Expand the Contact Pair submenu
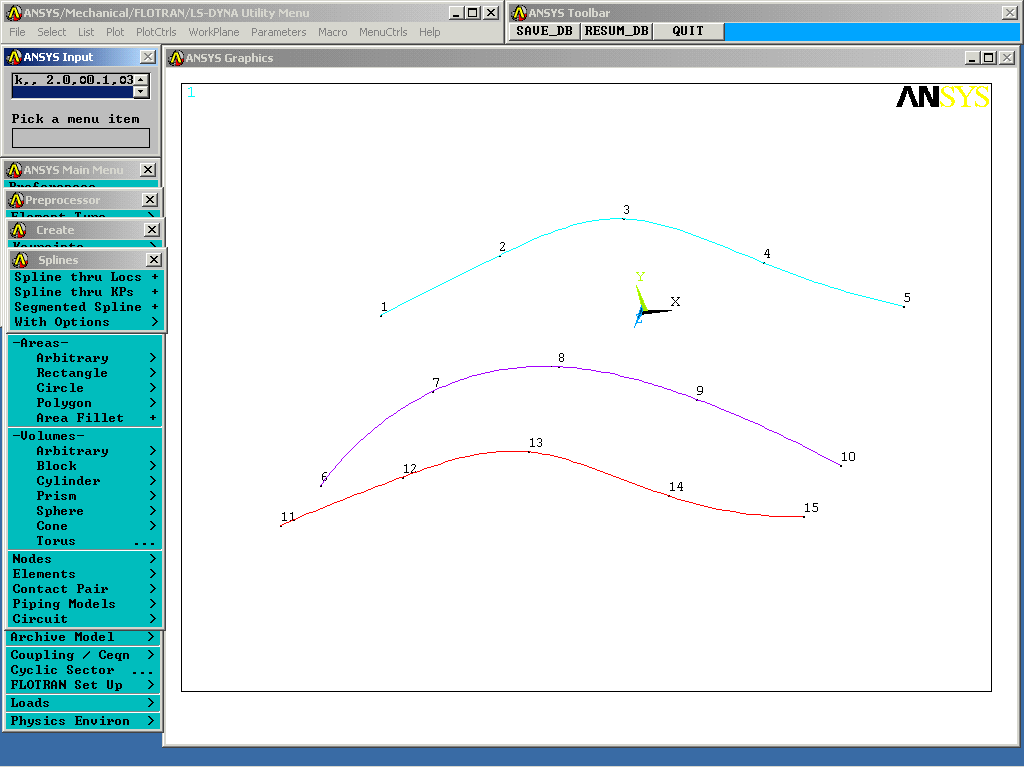Image resolution: width=1024 pixels, height=768 pixels. (85, 589)
